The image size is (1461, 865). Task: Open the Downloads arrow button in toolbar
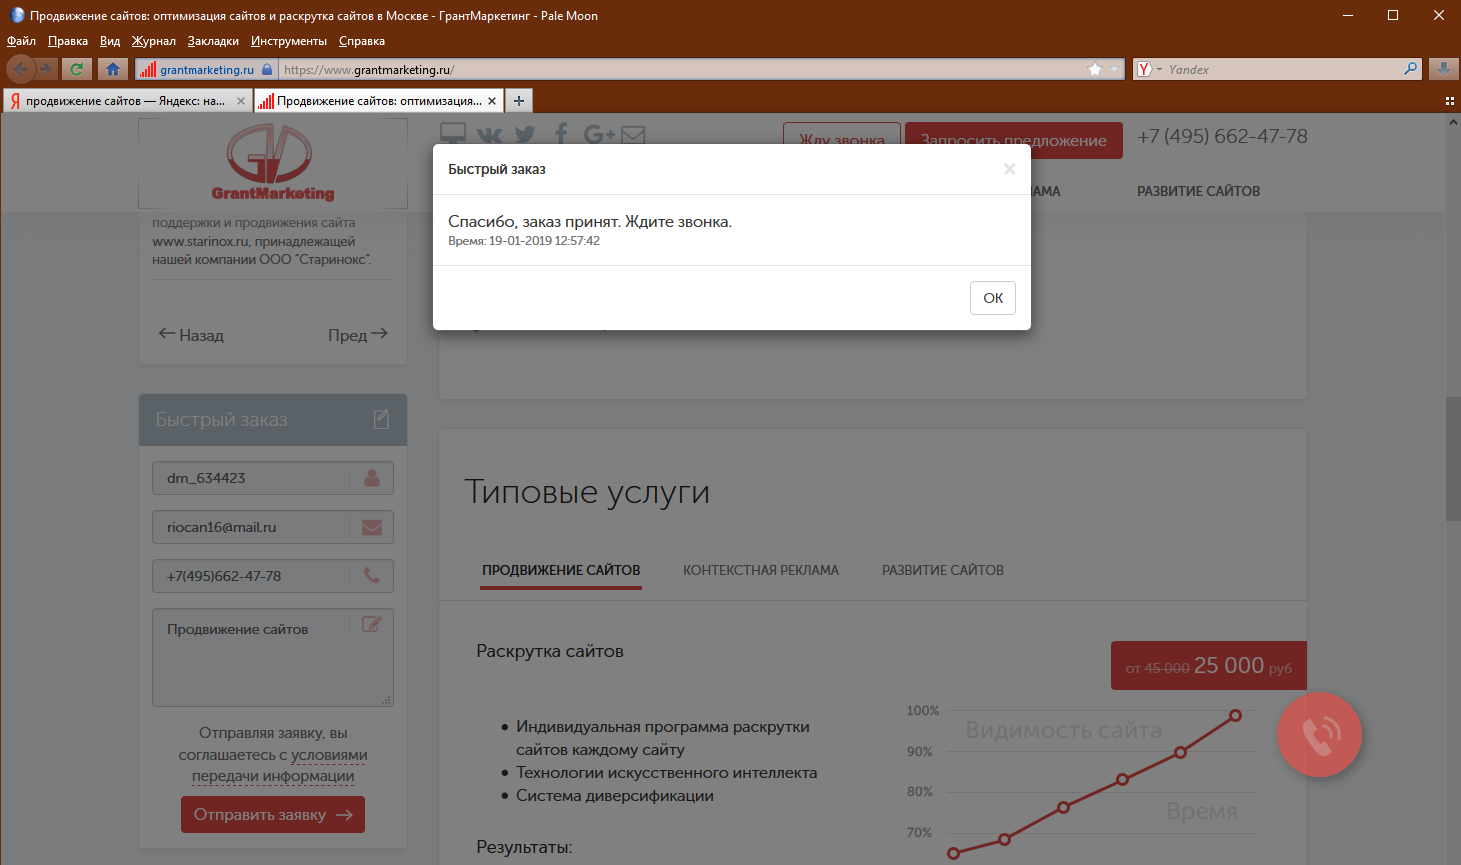point(1443,69)
